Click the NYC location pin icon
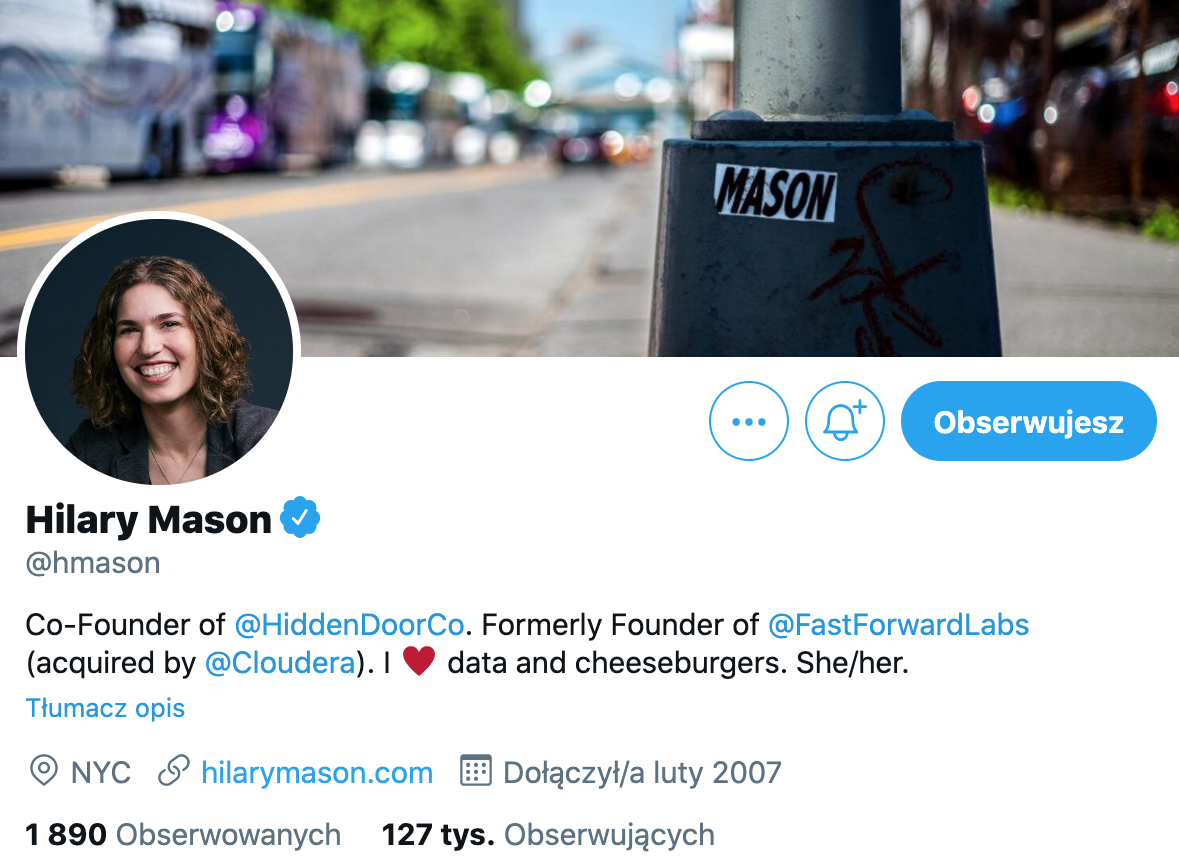 tap(44, 772)
